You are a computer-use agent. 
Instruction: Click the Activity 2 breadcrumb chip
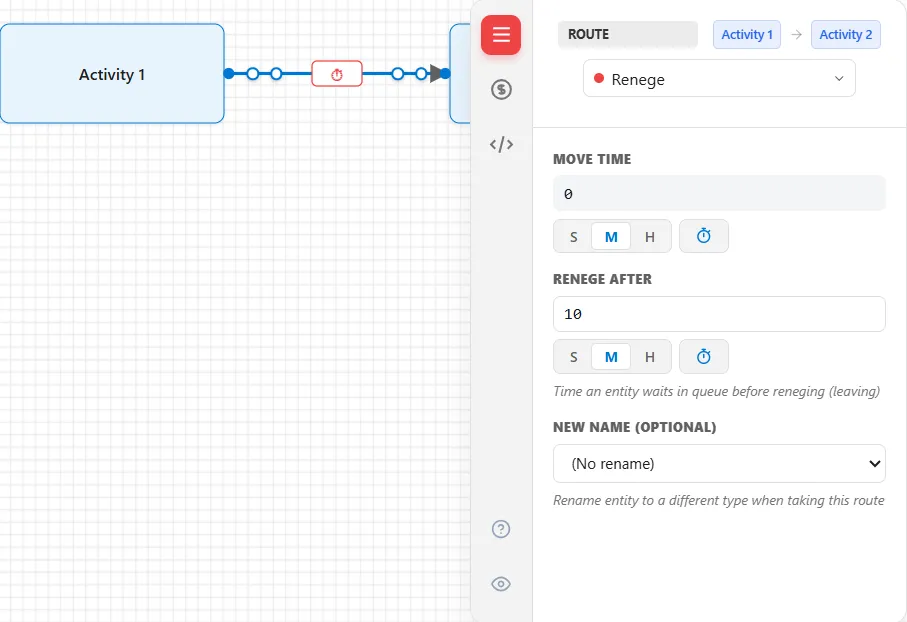pos(846,35)
